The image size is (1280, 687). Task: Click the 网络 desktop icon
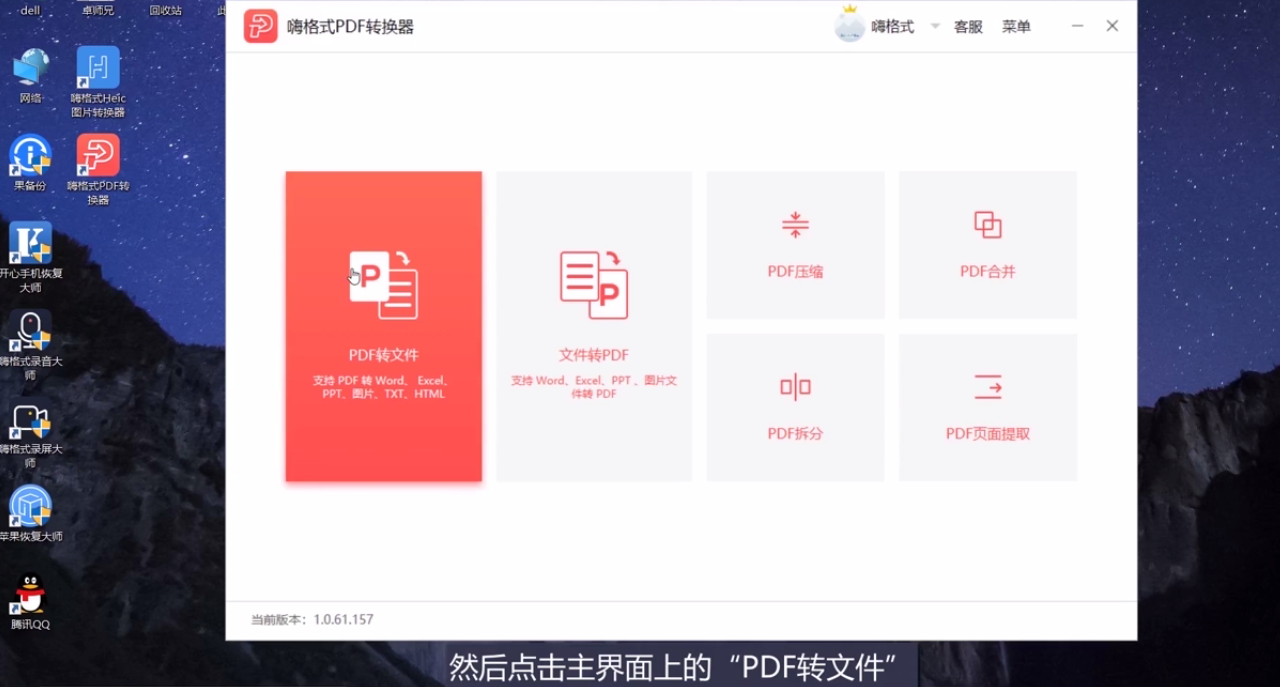(x=31, y=76)
